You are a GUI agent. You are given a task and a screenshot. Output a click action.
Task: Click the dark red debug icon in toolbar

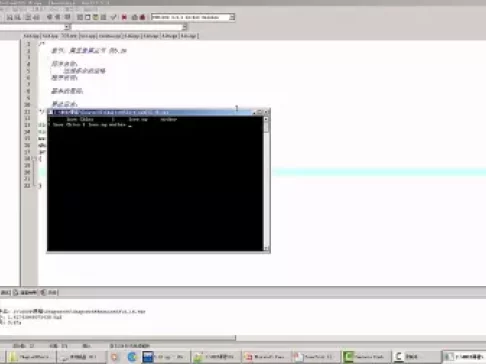pos(143,17)
